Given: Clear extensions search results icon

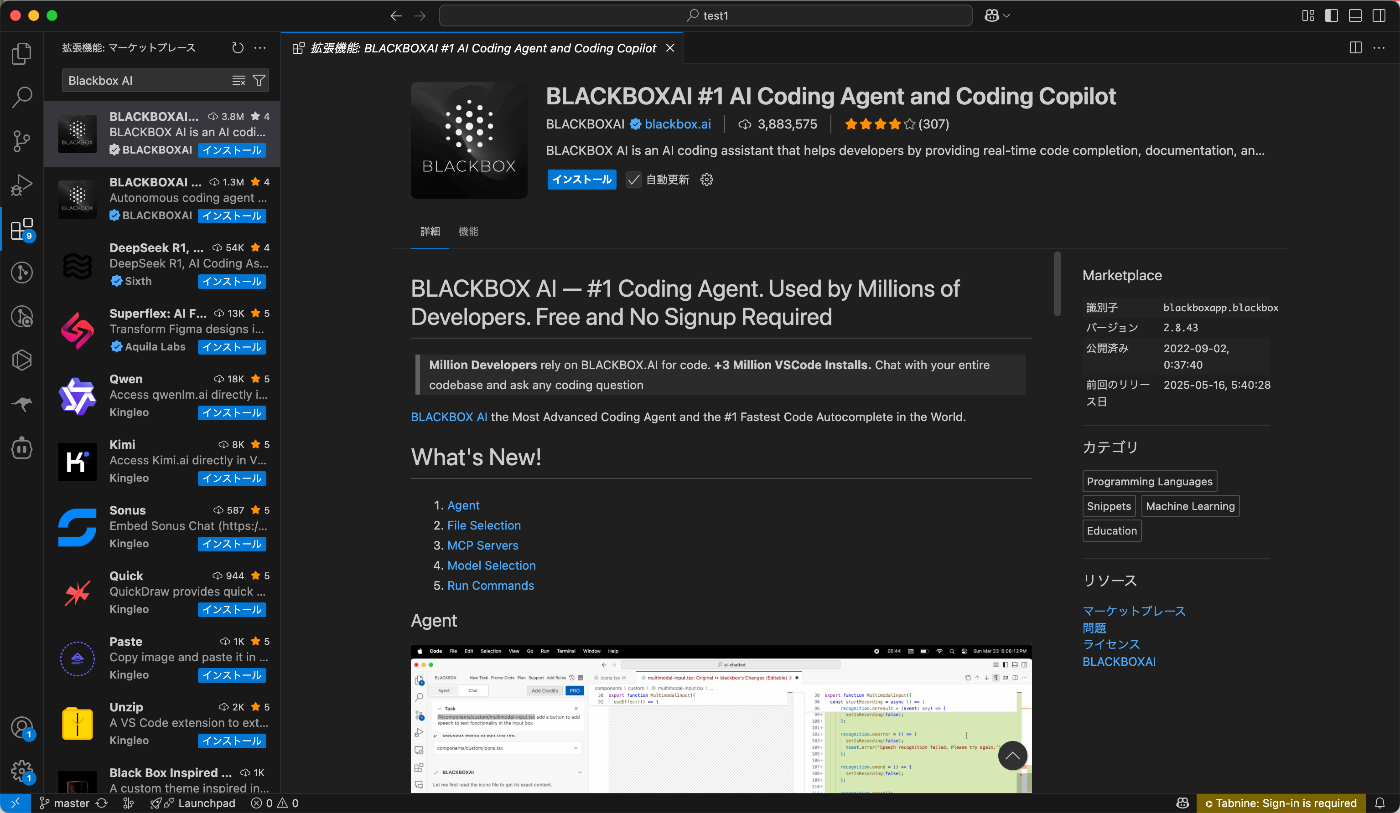Looking at the screenshot, I should click(239, 80).
